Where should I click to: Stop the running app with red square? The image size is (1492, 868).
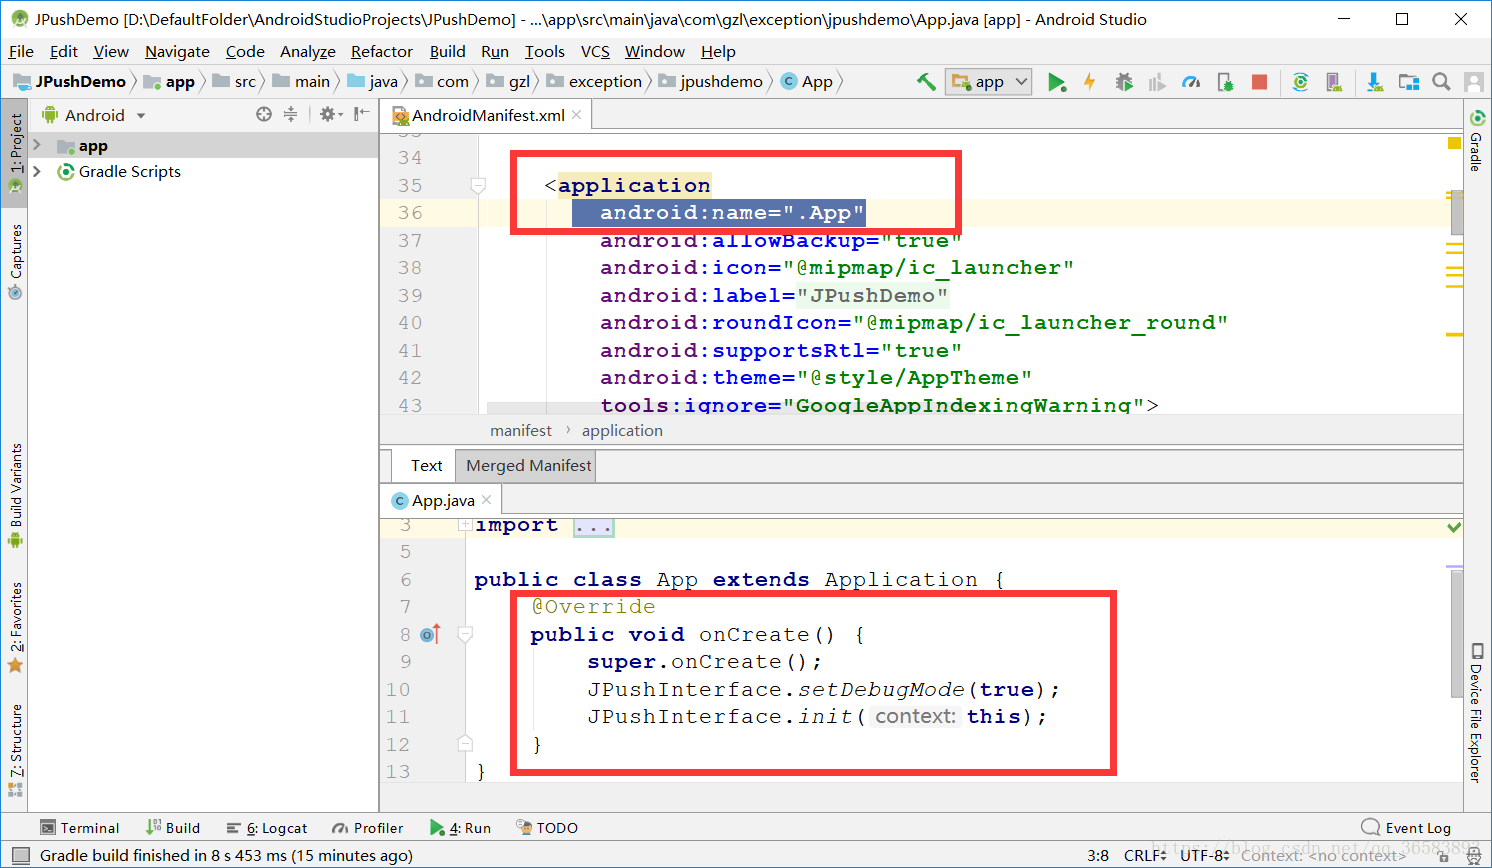click(x=1259, y=82)
